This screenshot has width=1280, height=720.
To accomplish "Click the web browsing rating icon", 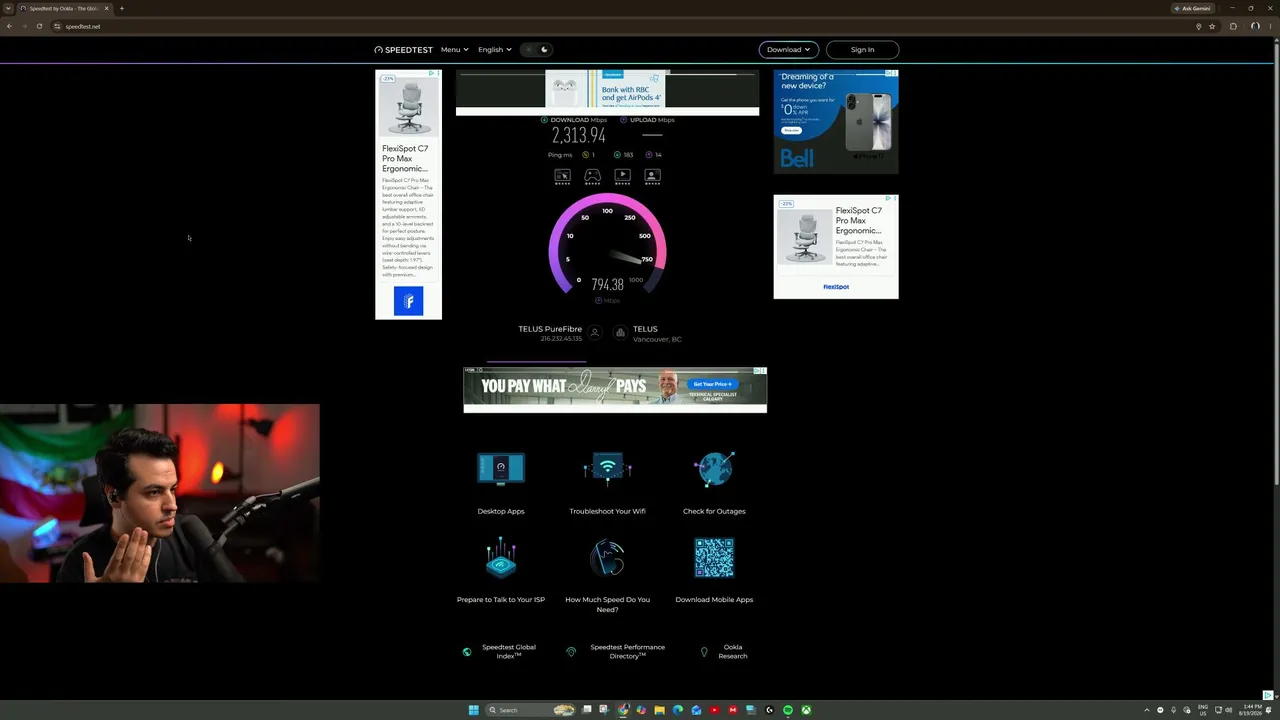I will coord(562,176).
